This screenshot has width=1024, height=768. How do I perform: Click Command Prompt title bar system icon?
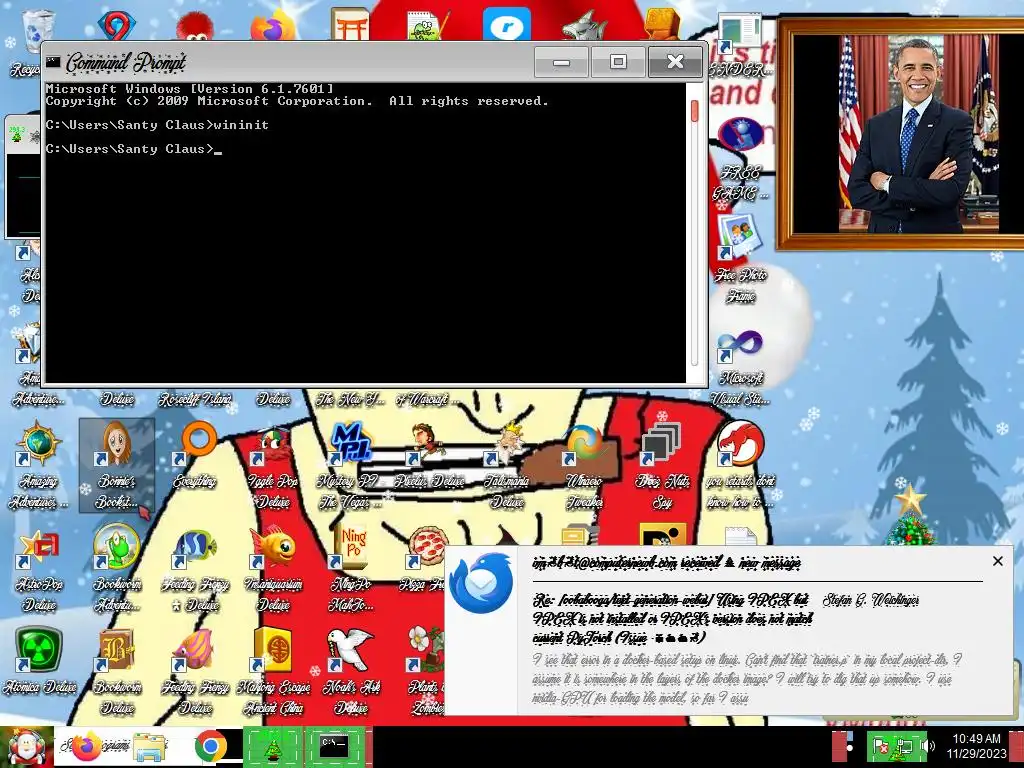click(53, 62)
